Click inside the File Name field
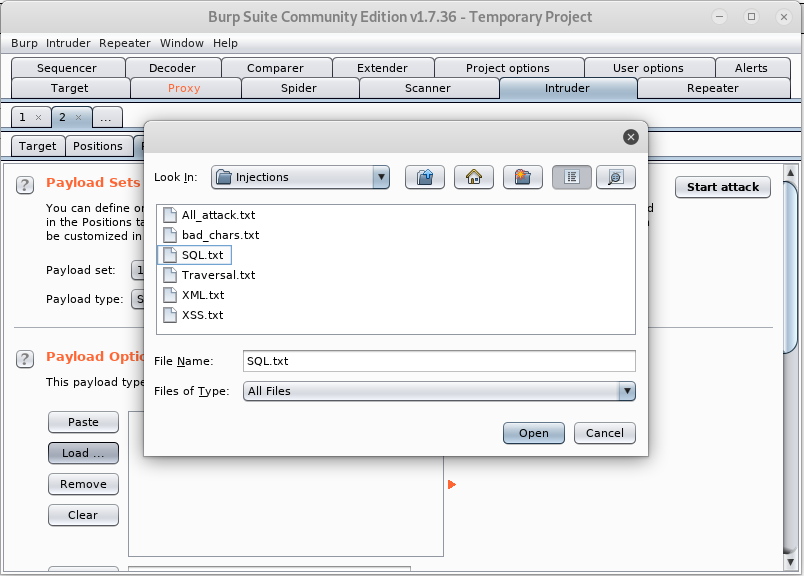The height and width of the screenshot is (576, 804). (x=440, y=361)
